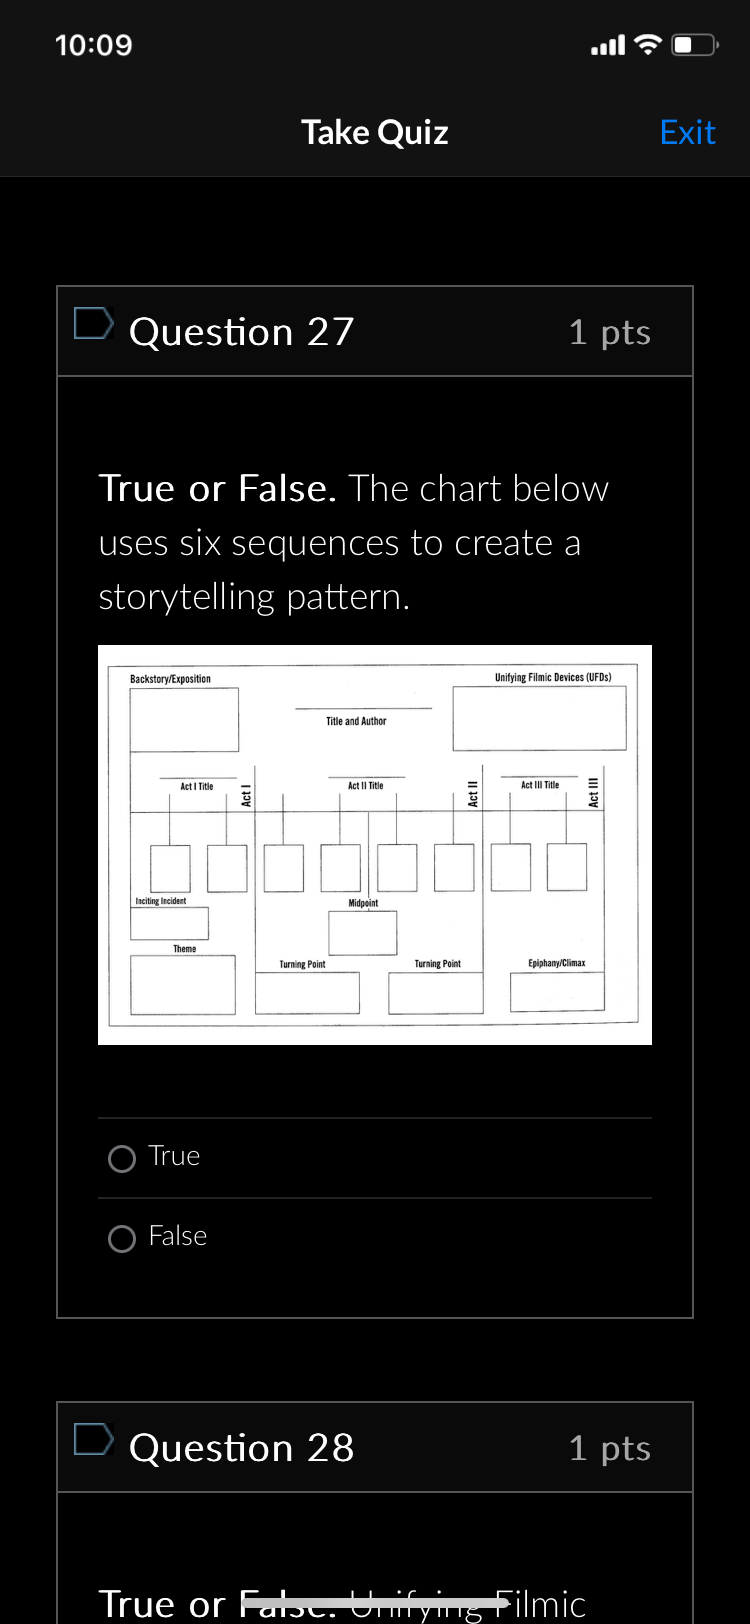The image size is (750, 1624).
Task: Tap the Question 27 header
Action: [240, 331]
